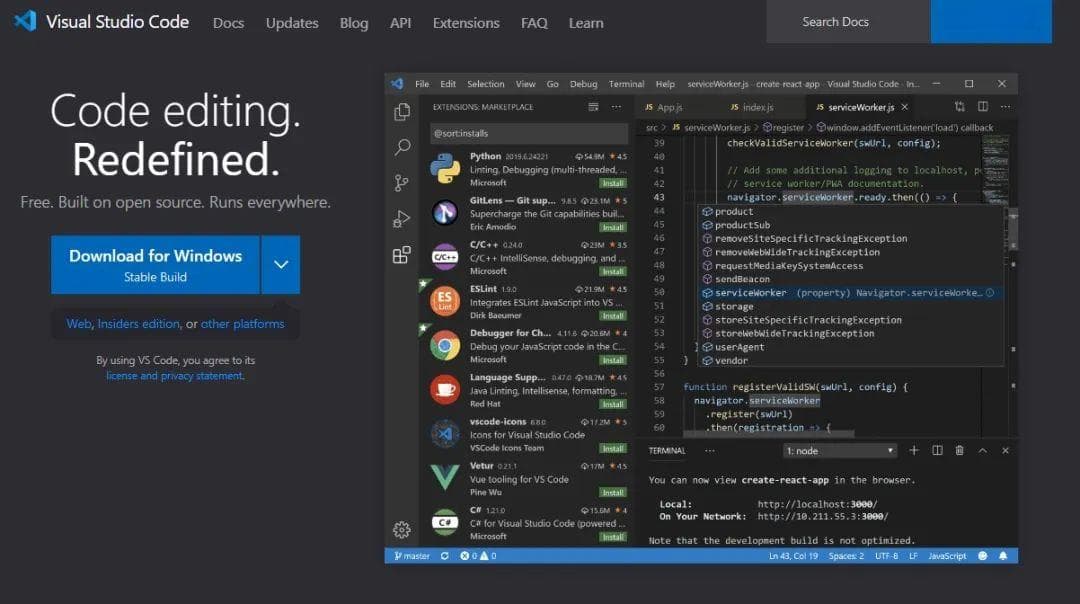
Task: Click the Visual Studio Code logo icon
Action: (25, 21)
